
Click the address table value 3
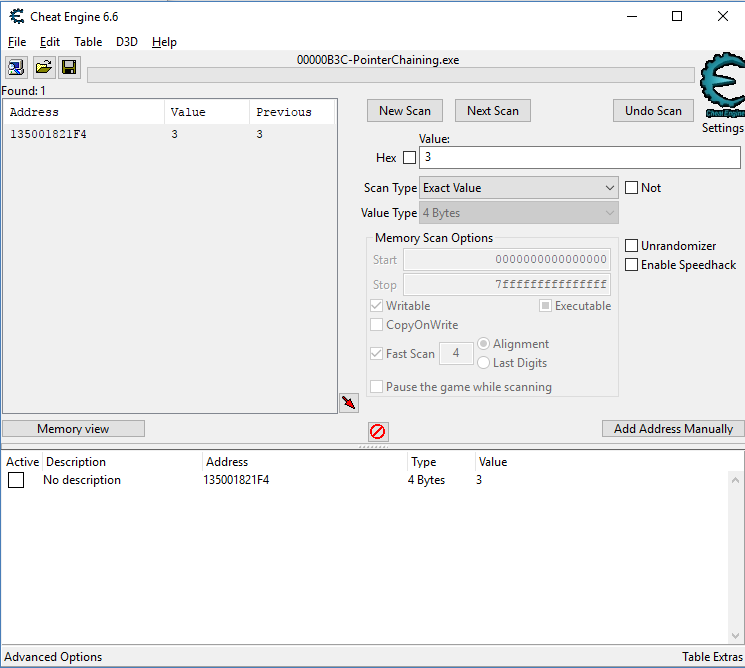click(479, 480)
